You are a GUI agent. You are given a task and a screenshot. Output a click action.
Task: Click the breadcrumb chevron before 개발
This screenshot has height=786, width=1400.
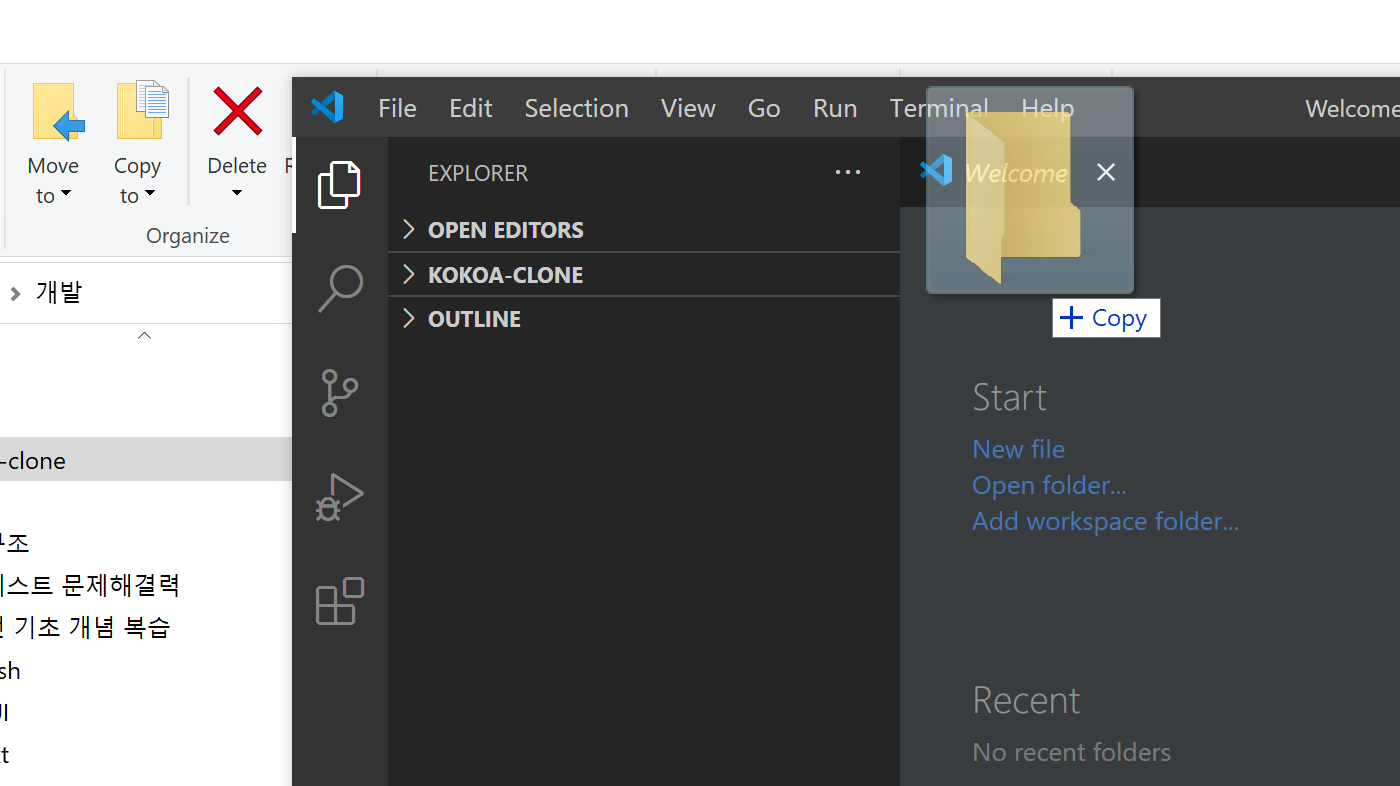point(15,293)
